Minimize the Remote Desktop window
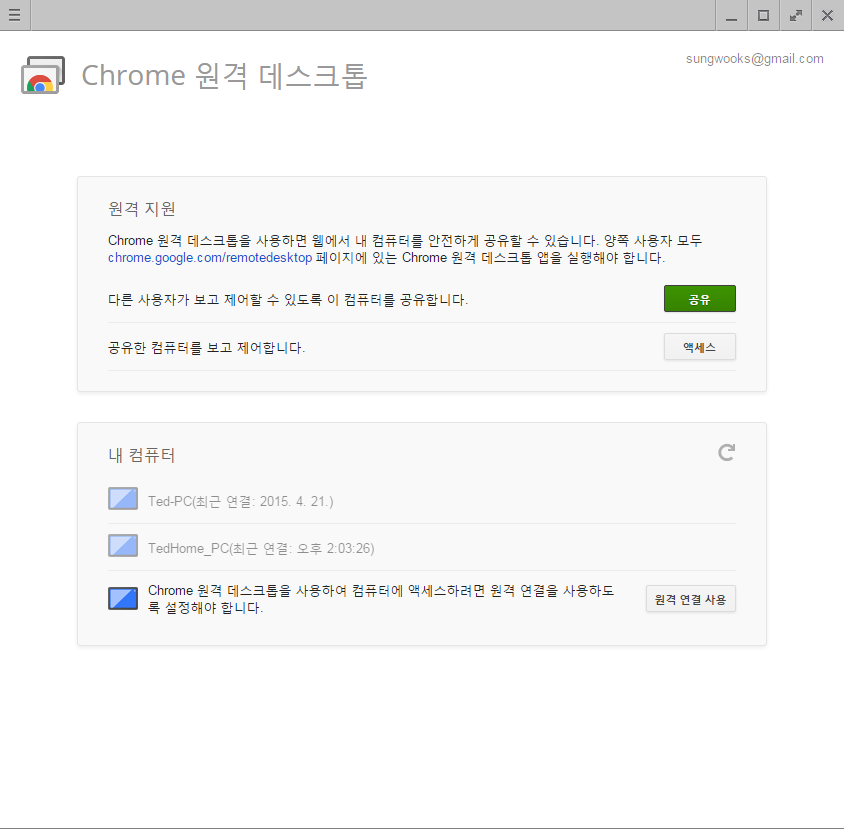This screenshot has width=844, height=829. pyautogui.click(x=732, y=15)
